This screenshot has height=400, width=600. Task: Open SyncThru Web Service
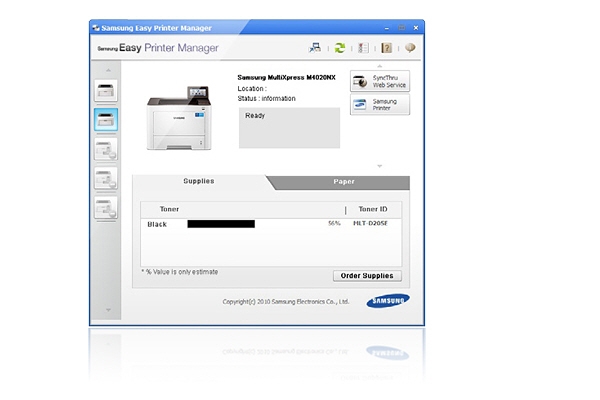[380, 81]
